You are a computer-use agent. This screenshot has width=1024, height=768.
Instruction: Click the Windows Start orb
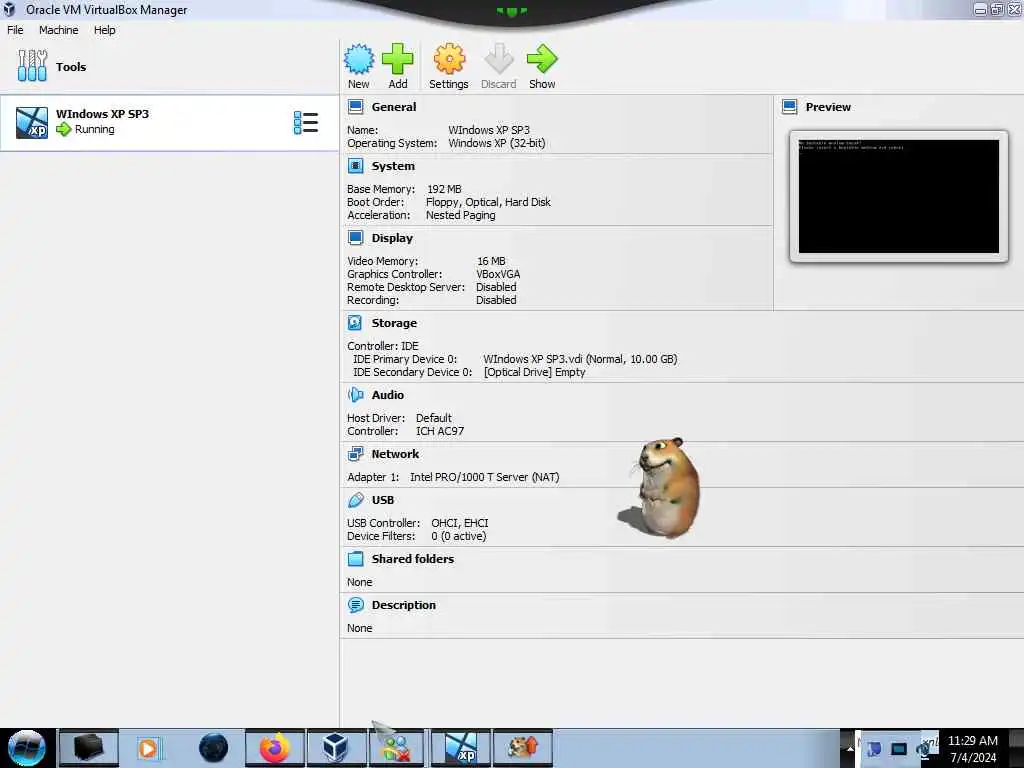26,748
